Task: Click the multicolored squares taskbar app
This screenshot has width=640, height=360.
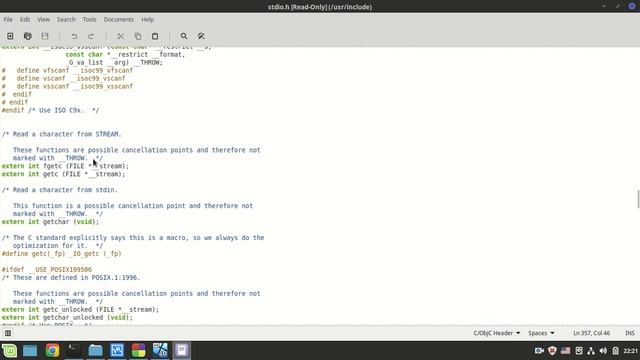Action: (138, 351)
